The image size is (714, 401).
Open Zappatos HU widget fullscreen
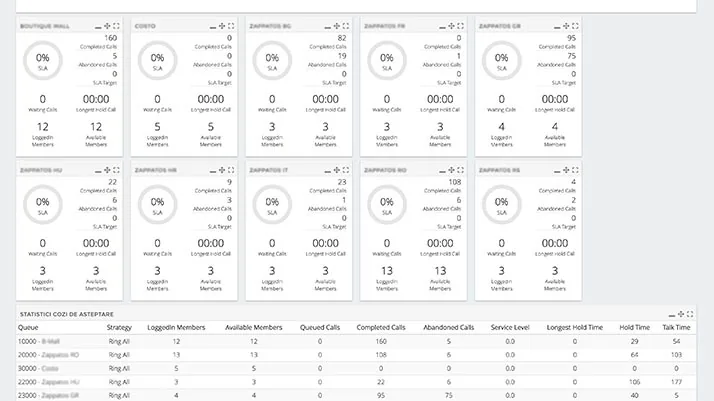click(117, 170)
